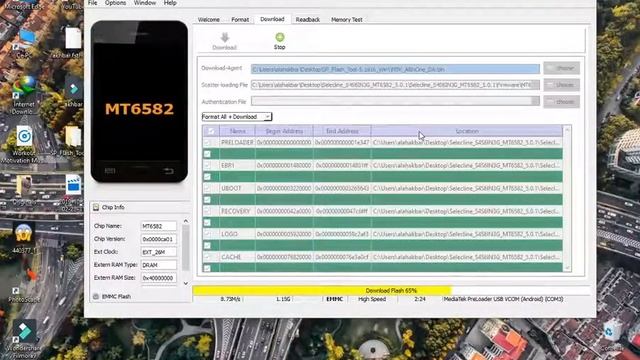Screen dimensions: 640x360
Task: Click the Location column header
Action: pos(467,131)
